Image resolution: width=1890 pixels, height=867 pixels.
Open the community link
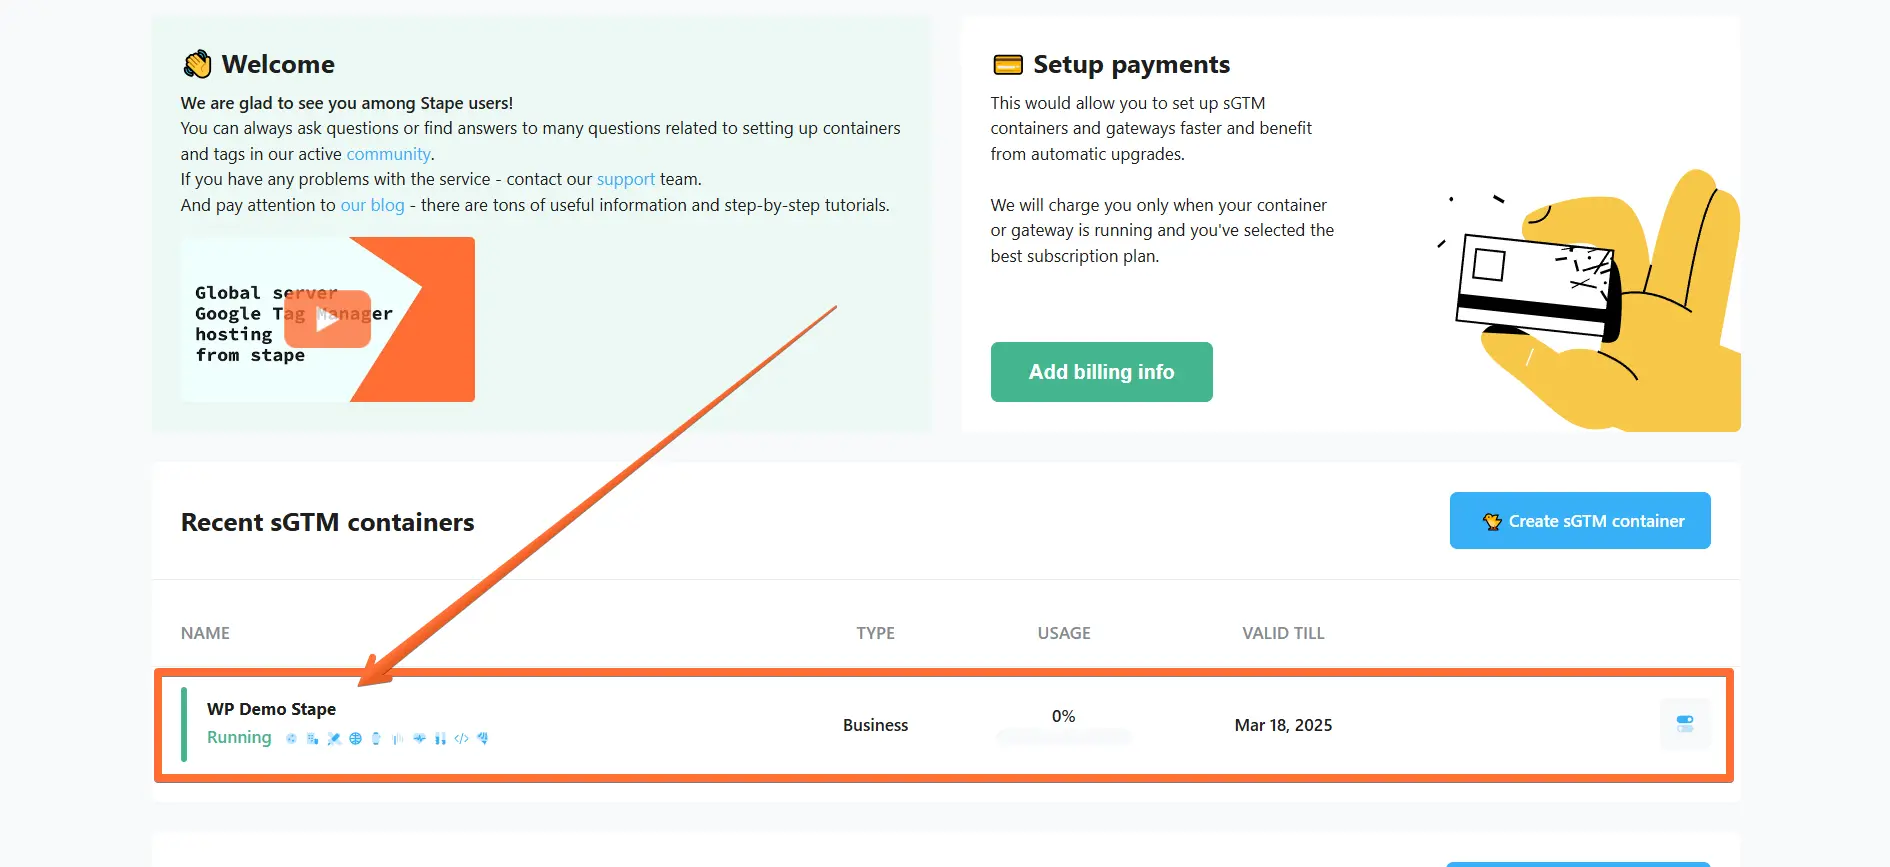click(x=388, y=154)
